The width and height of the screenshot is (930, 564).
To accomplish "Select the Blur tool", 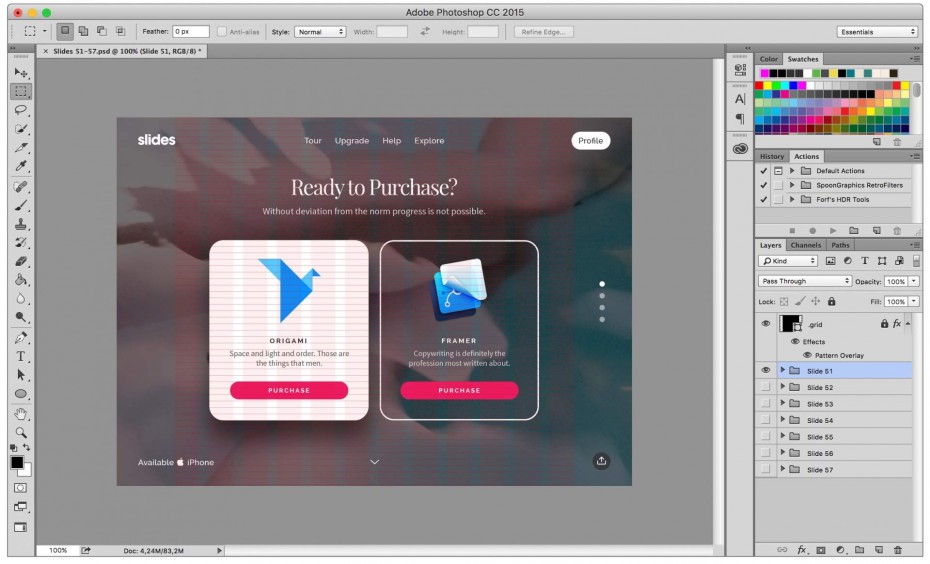I will click(21, 299).
